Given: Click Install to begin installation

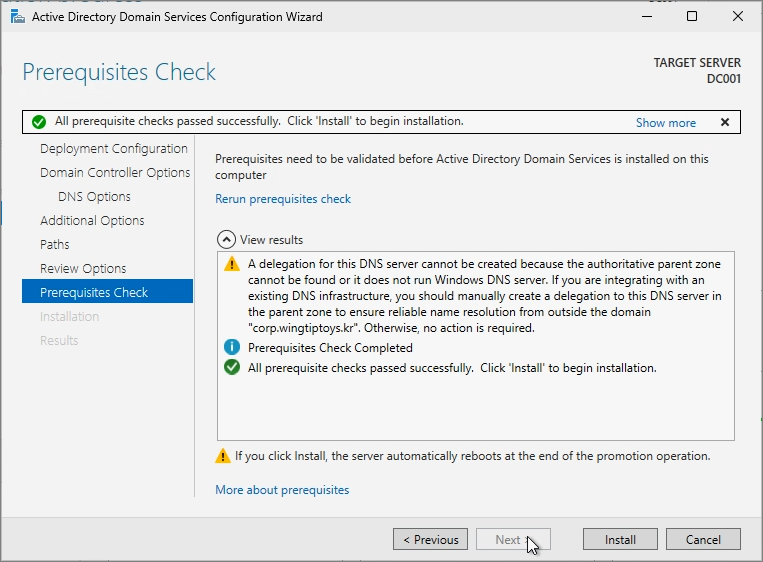Looking at the screenshot, I should click(x=620, y=539).
